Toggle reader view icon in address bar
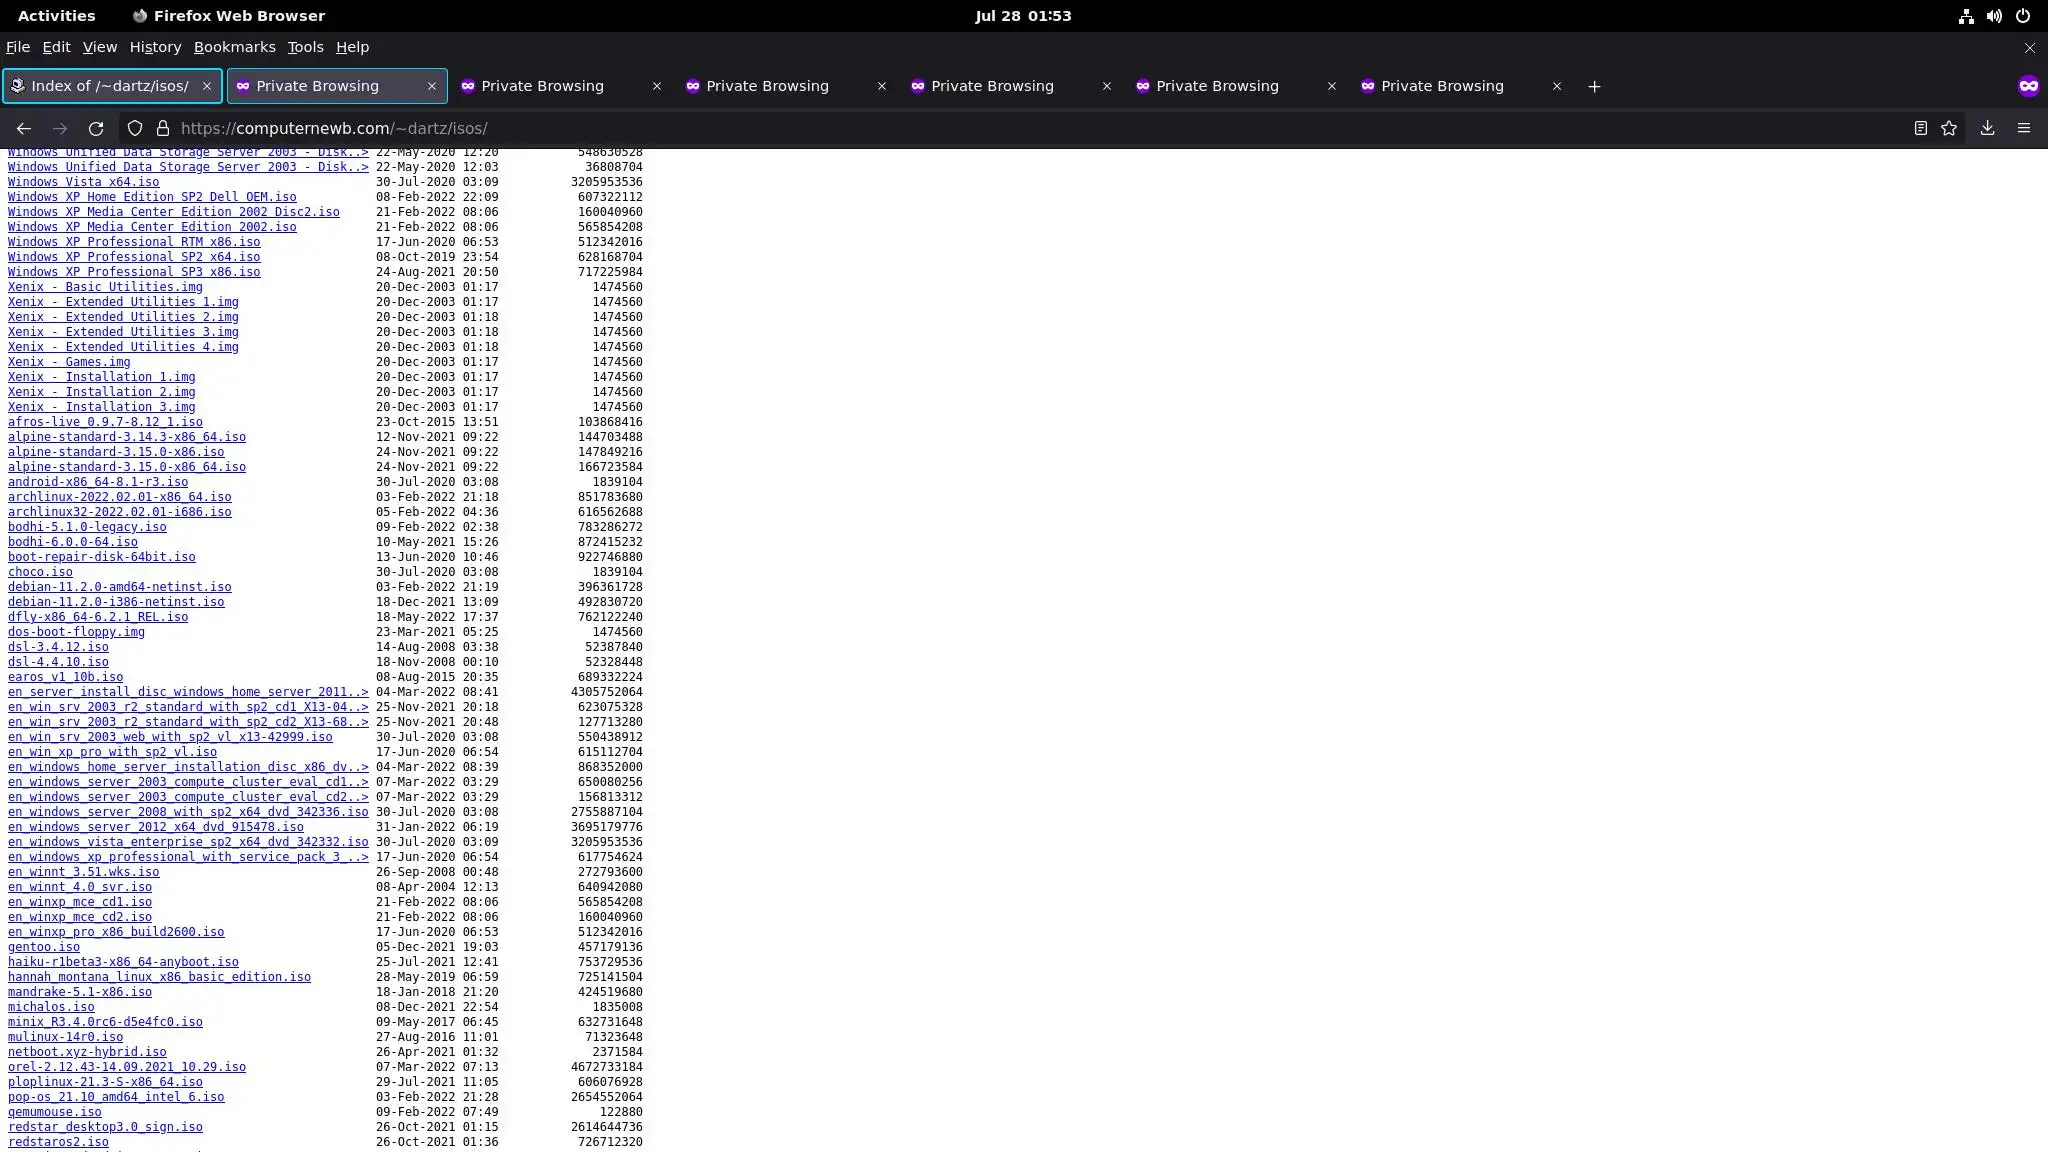The width and height of the screenshot is (2048, 1152). coord(1920,128)
